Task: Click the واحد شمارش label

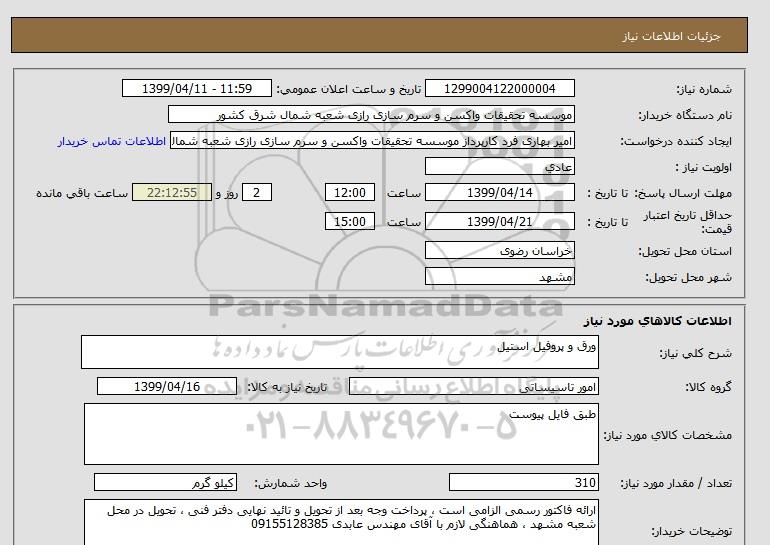Action: (291, 483)
